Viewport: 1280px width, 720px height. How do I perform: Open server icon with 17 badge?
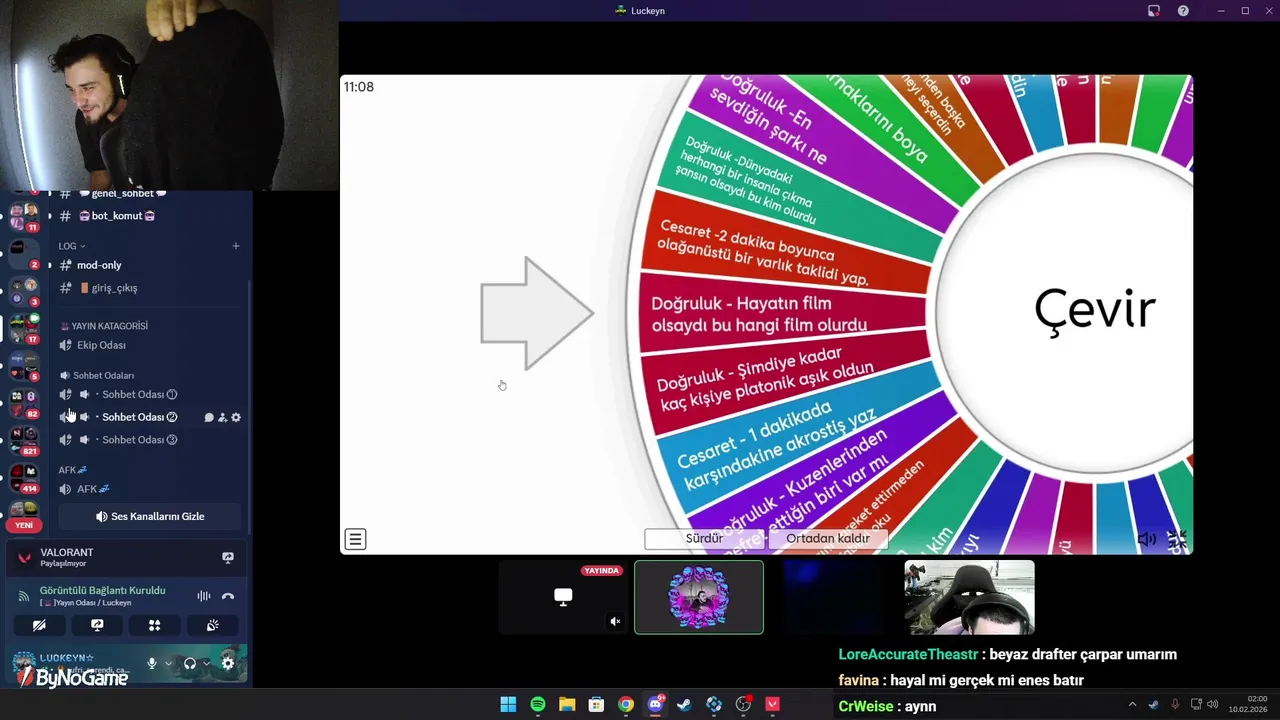coord(24,327)
